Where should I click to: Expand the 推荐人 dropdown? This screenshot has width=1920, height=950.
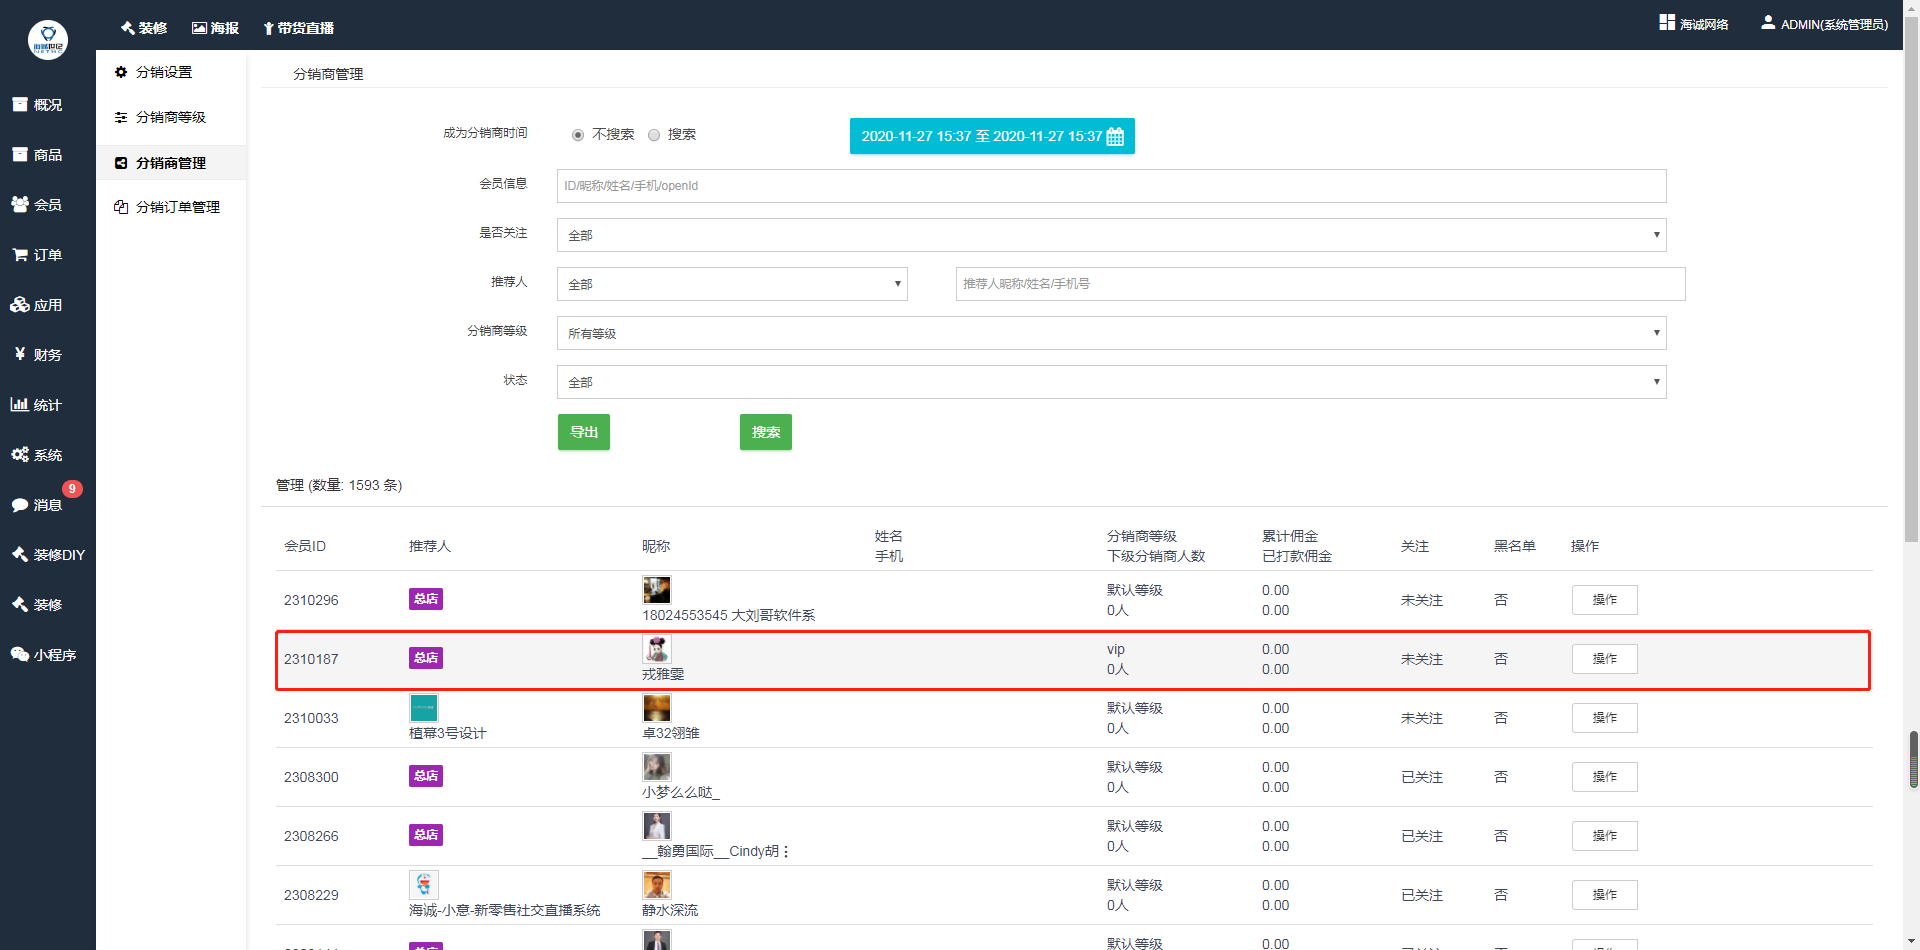[x=732, y=284]
